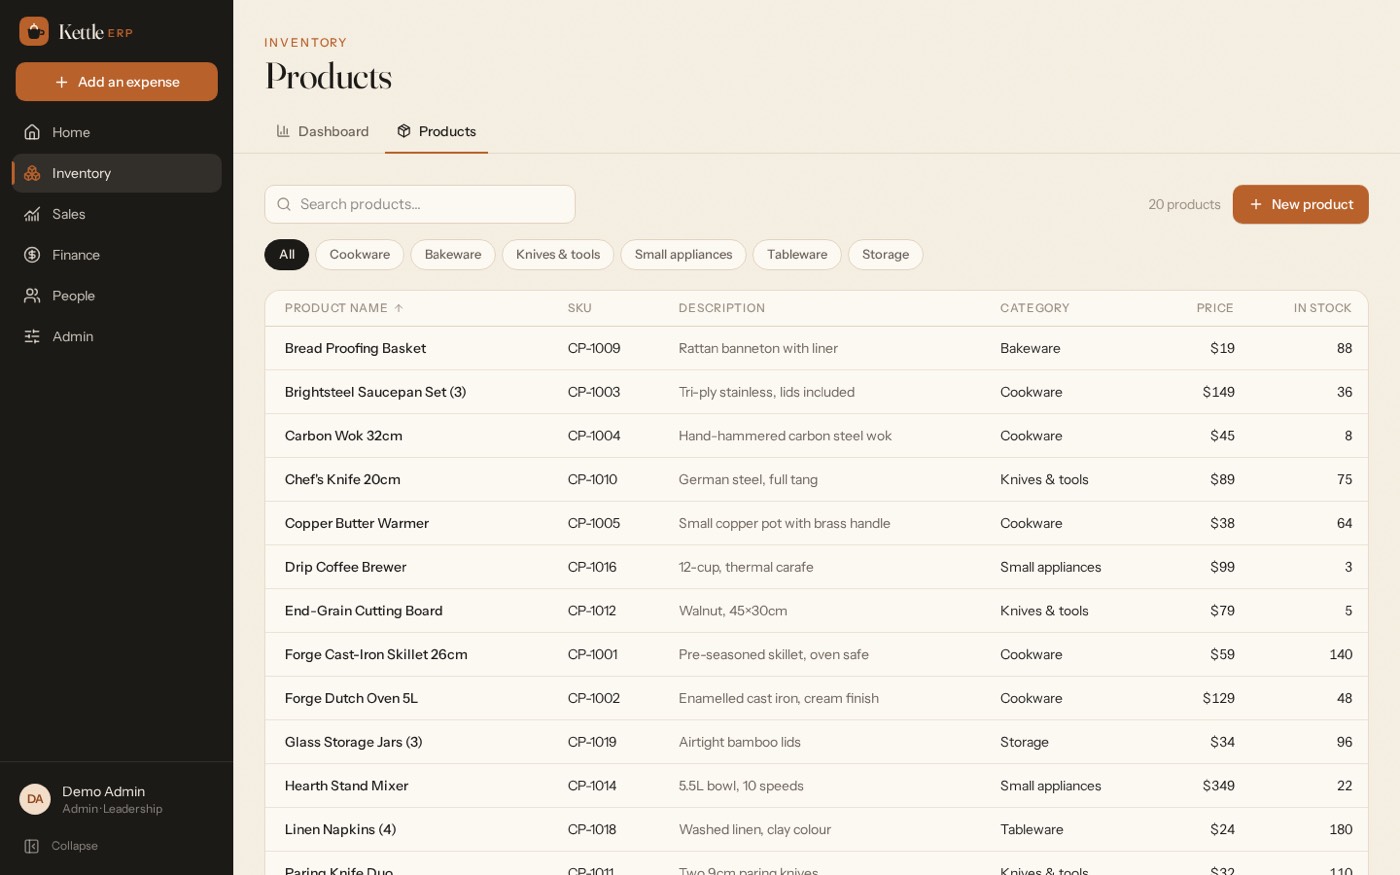Screen dimensions: 1400x875
Task: Filter products by Cookware chip
Action: click(360, 254)
